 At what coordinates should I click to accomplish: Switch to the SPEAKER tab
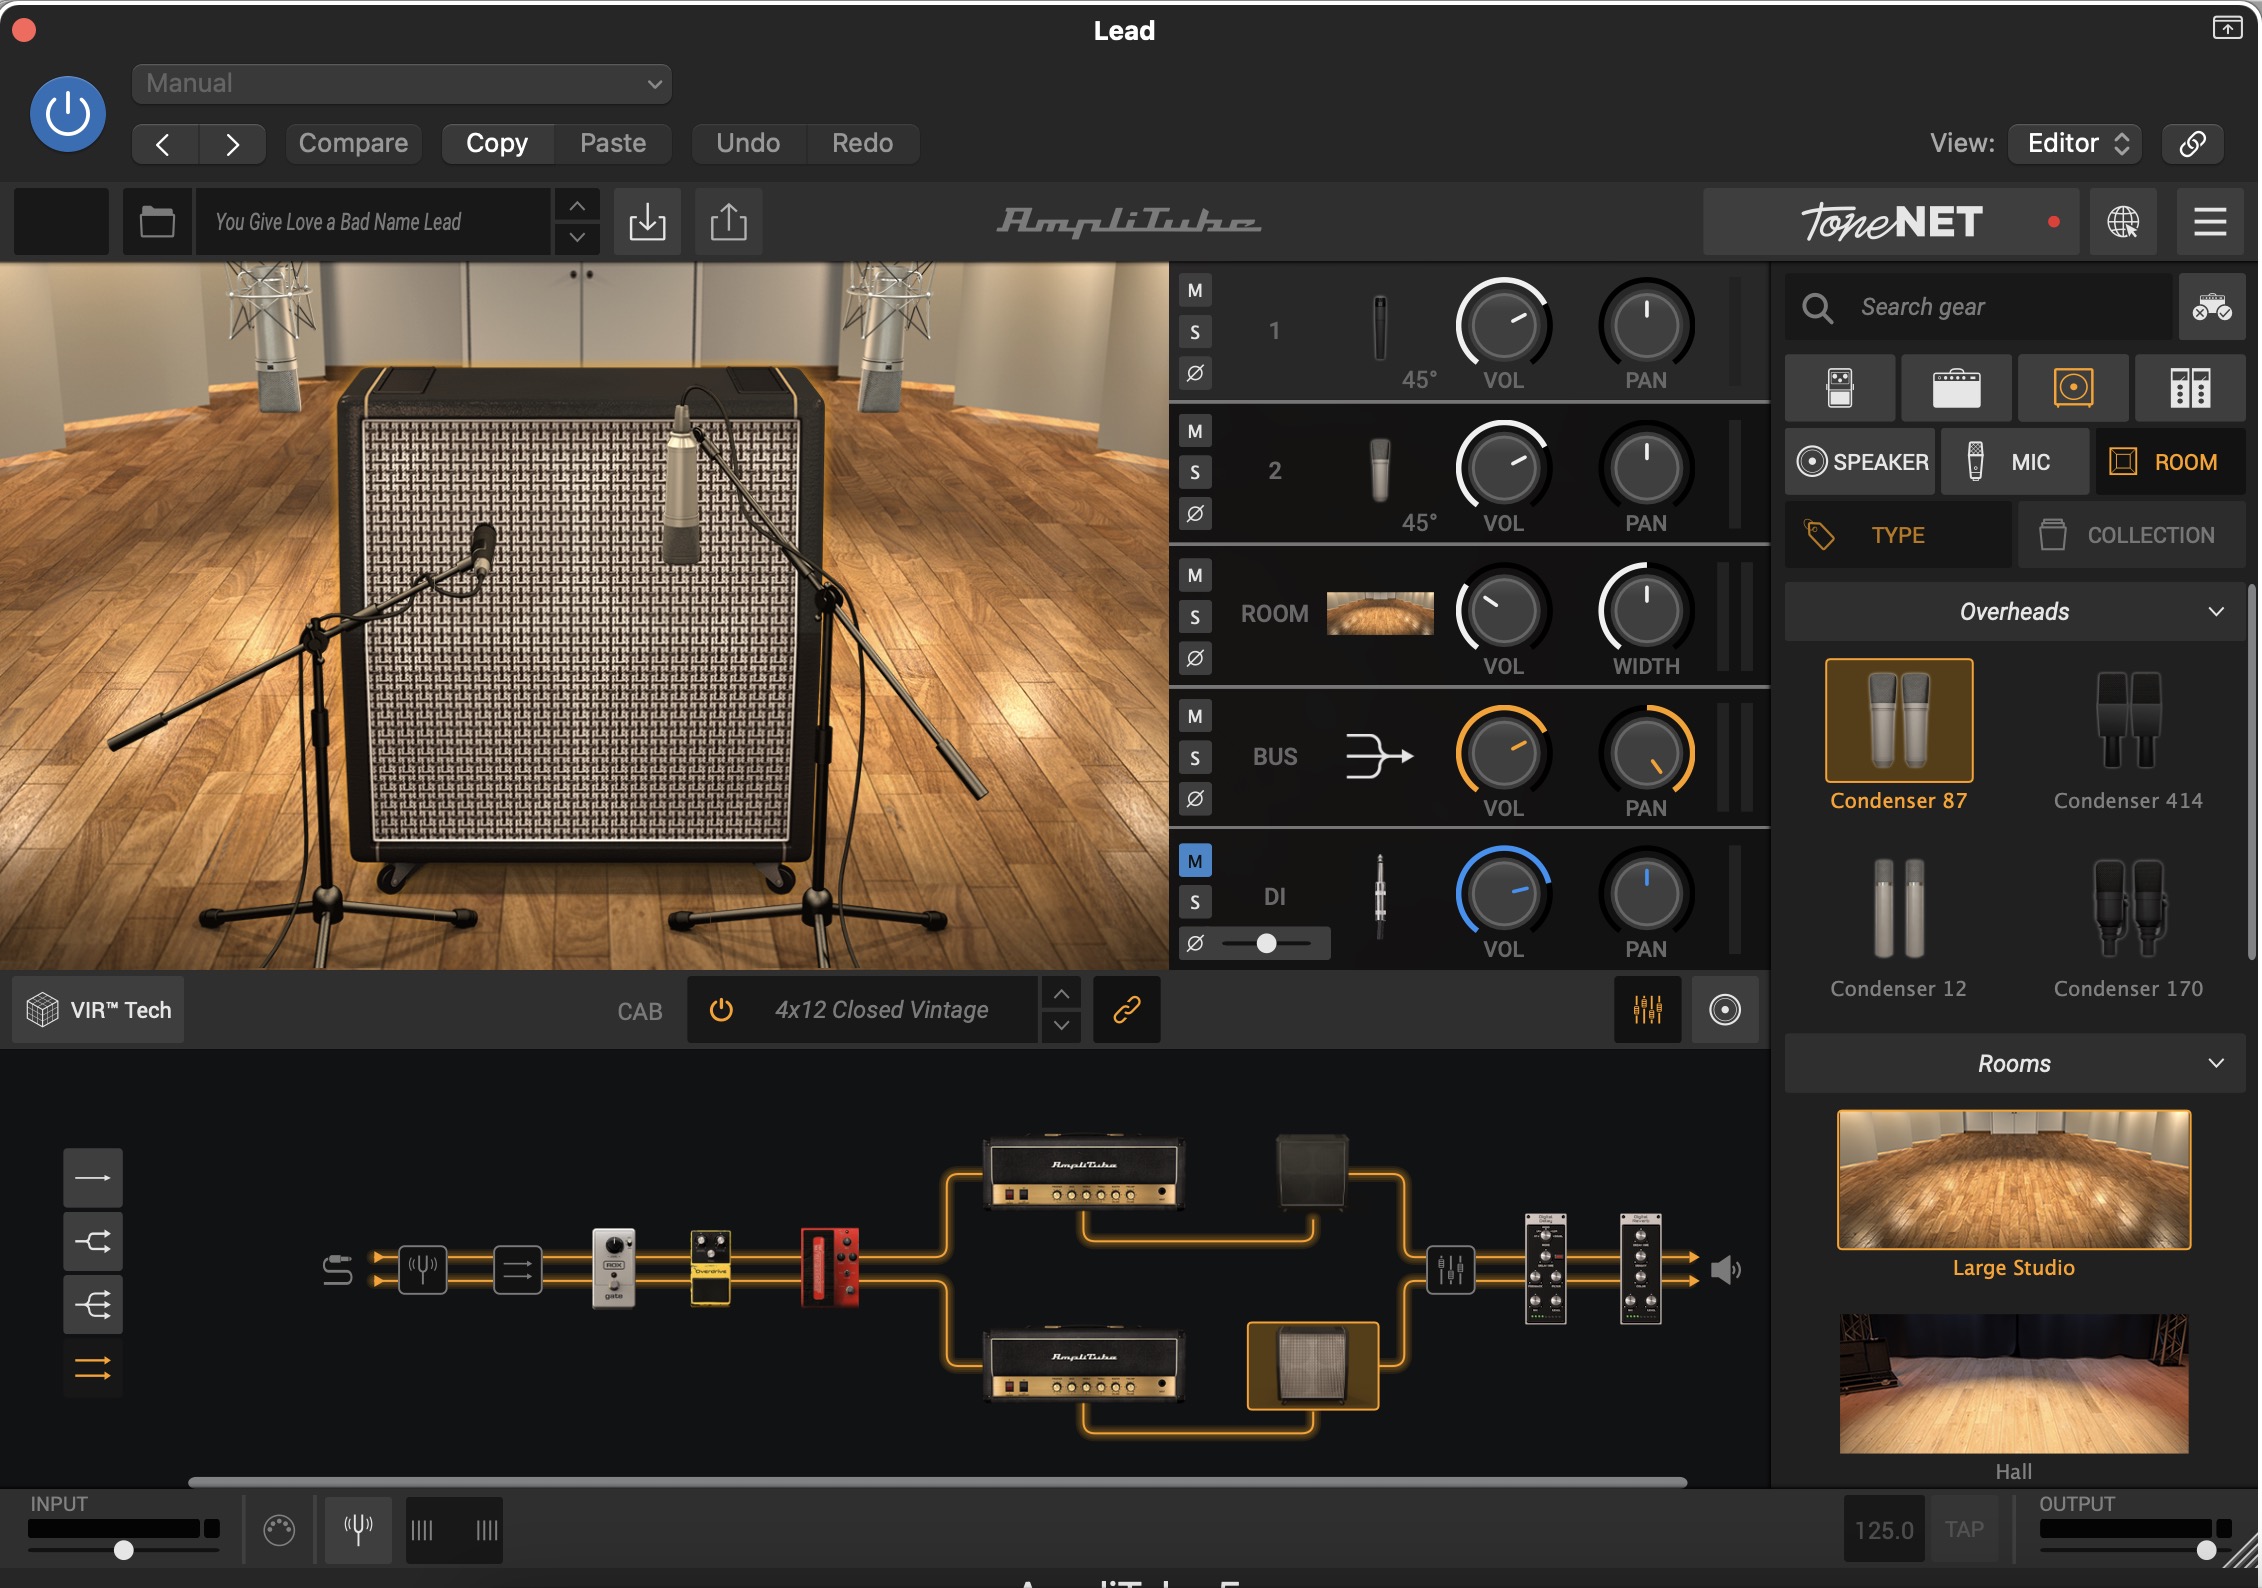pyautogui.click(x=1861, y=462)
